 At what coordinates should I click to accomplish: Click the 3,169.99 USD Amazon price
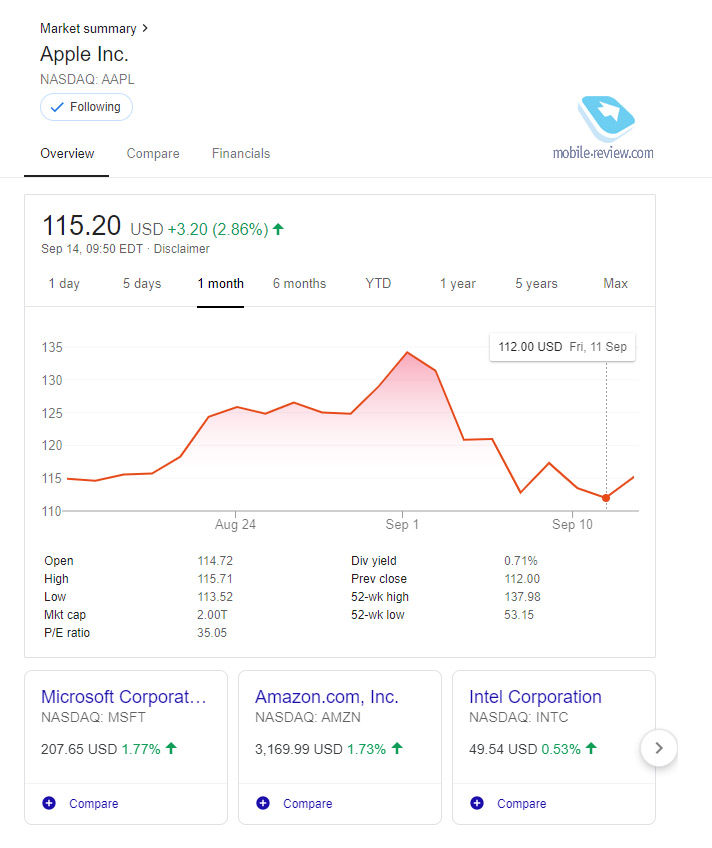(299, 749)
